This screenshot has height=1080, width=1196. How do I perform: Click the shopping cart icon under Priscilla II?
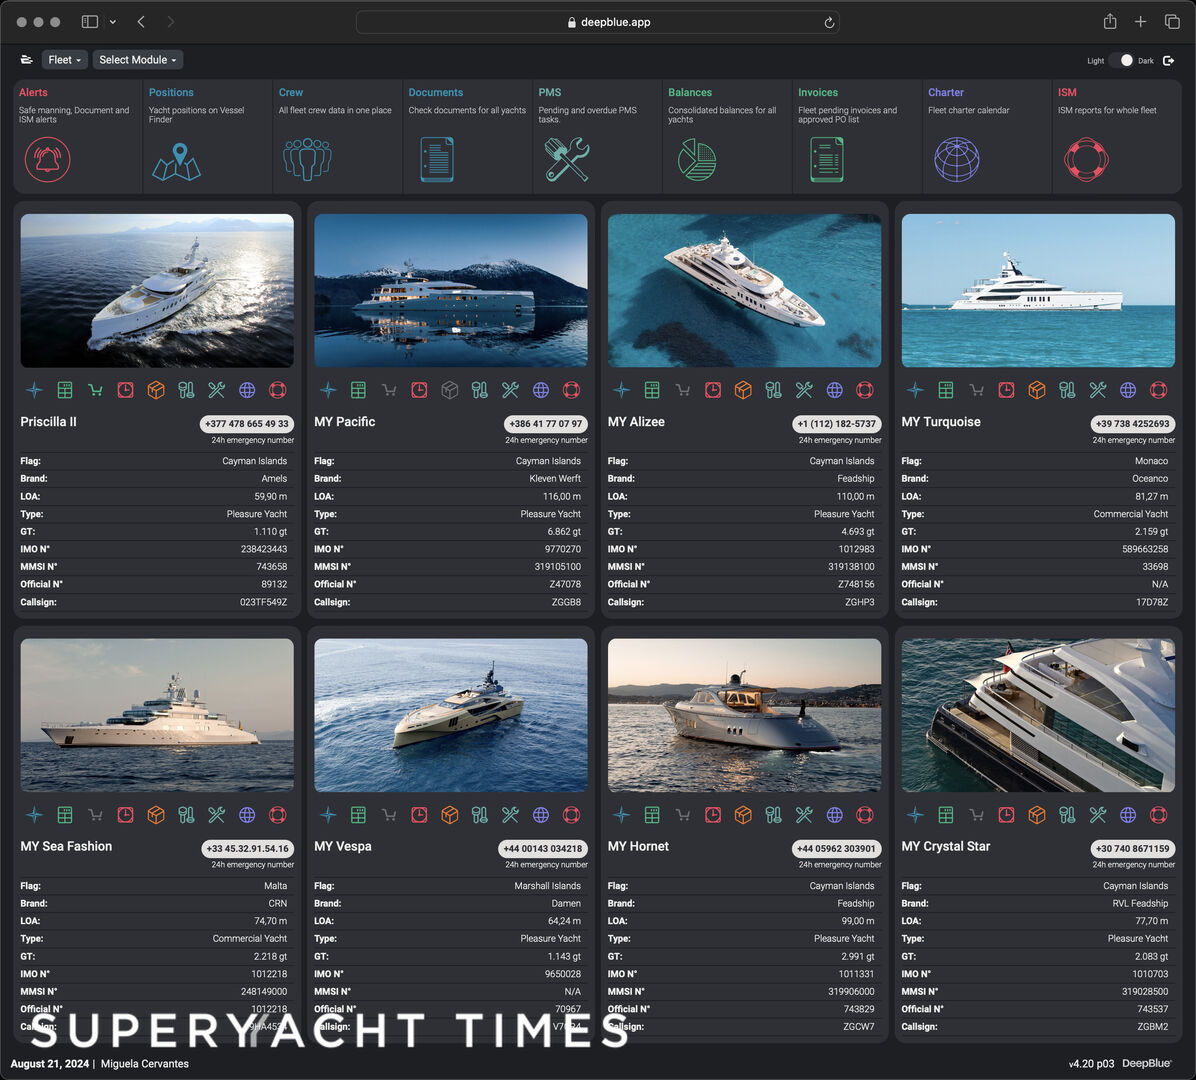(x=95, y=390)
